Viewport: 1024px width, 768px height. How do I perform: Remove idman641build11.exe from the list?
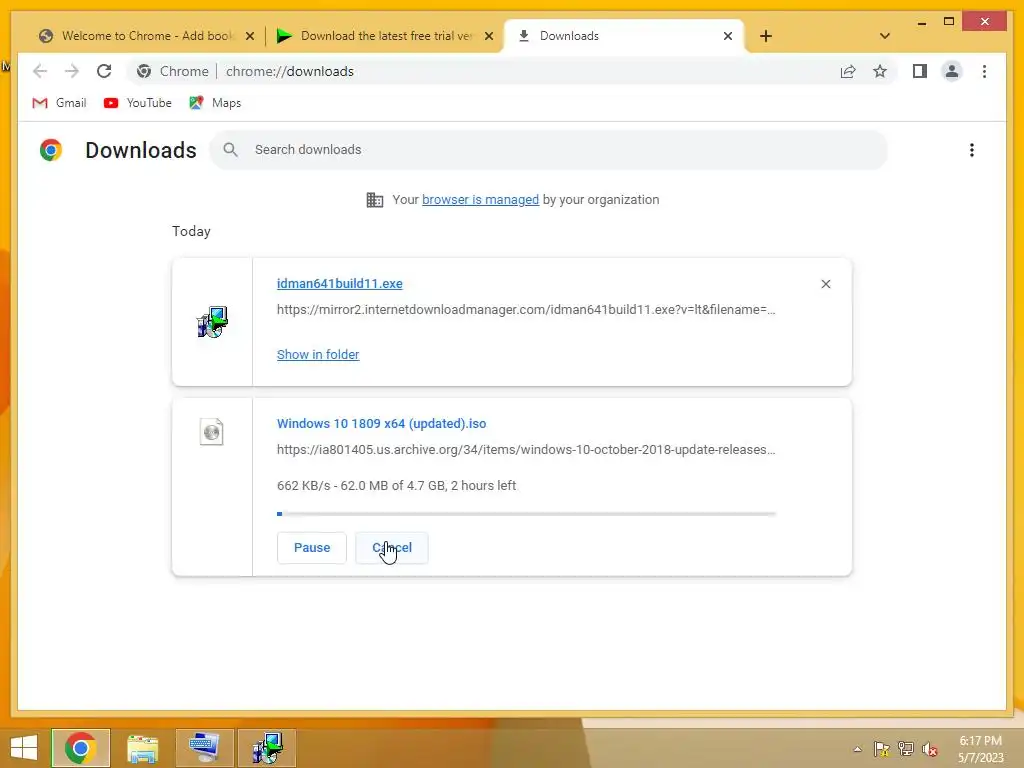coord(825,284)
